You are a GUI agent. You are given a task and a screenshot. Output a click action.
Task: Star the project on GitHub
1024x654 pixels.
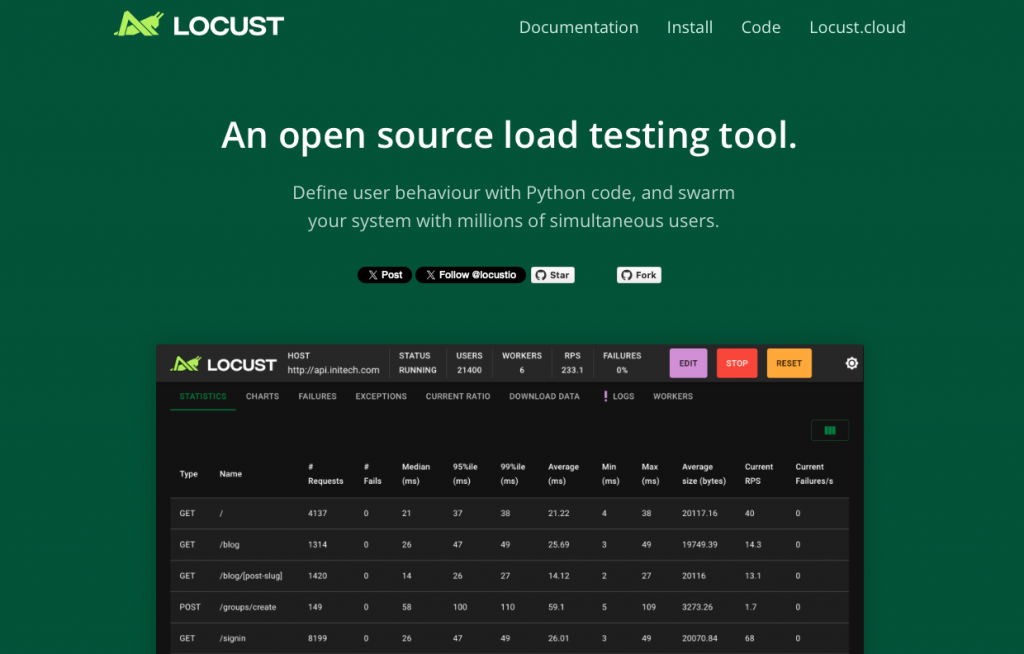click(552, 275)
